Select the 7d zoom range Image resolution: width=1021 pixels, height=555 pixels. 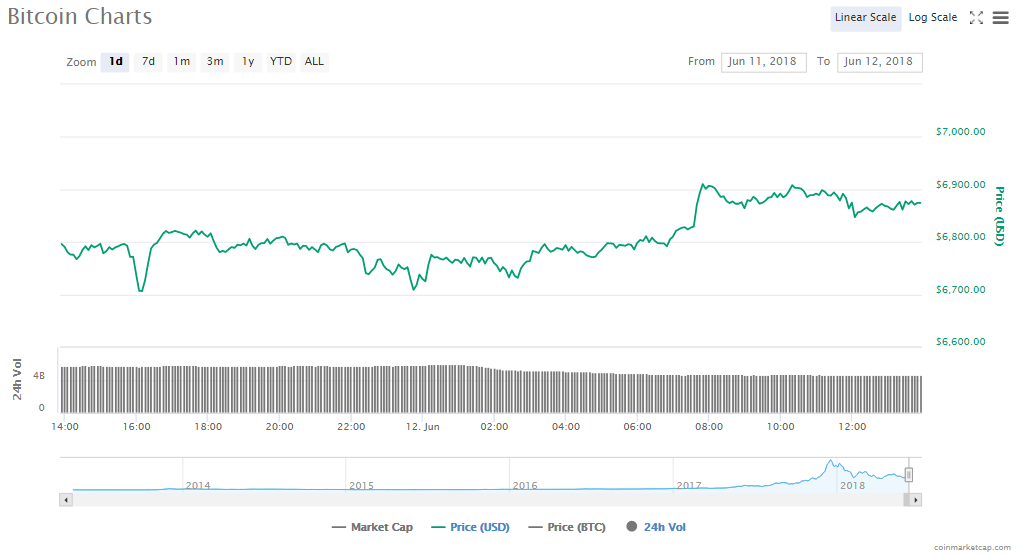point(148,61)
